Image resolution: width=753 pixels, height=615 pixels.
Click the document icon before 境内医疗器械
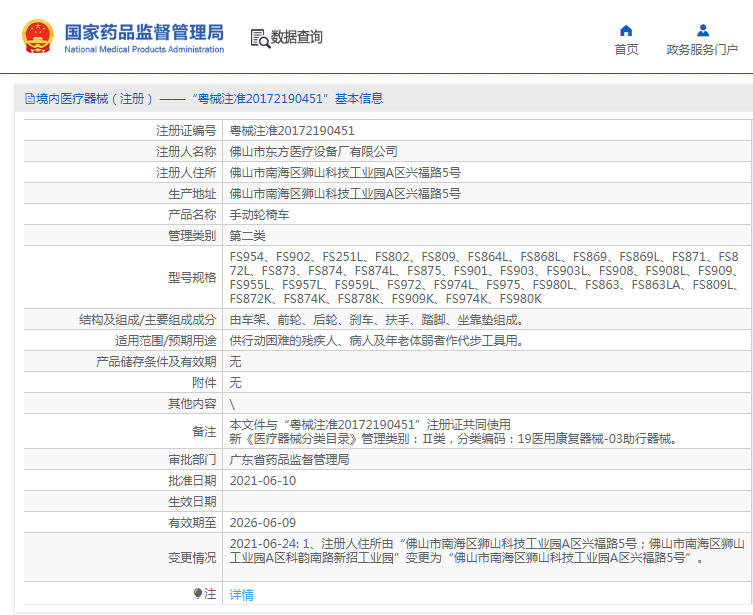30,99
